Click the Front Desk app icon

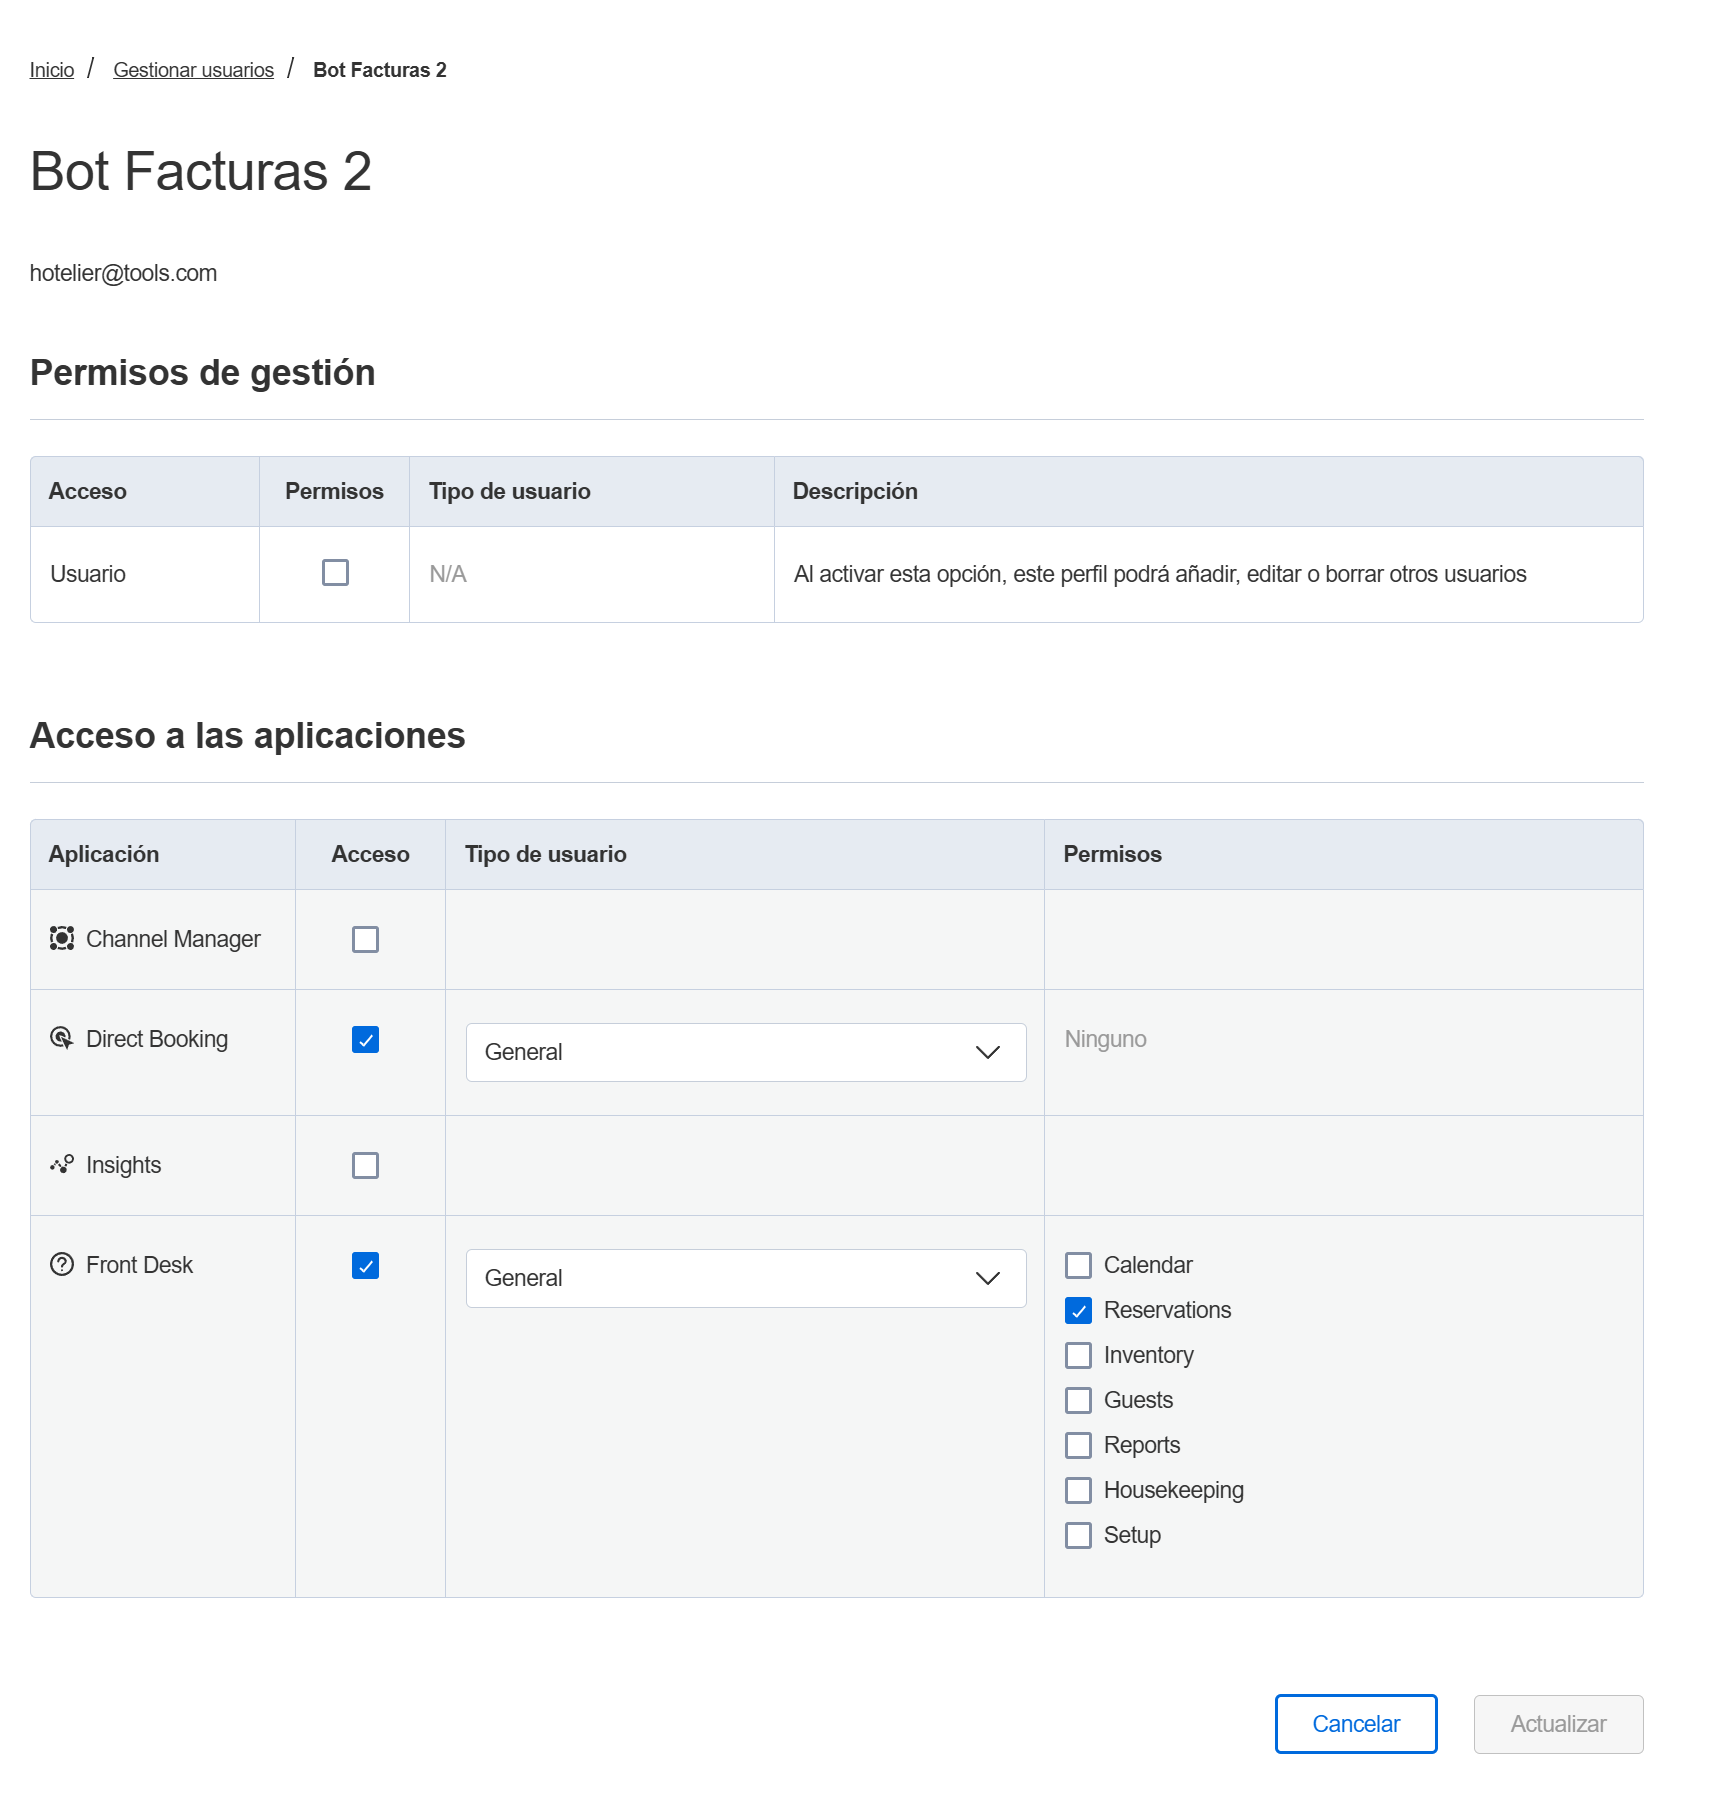click(x=62, y=1264)
